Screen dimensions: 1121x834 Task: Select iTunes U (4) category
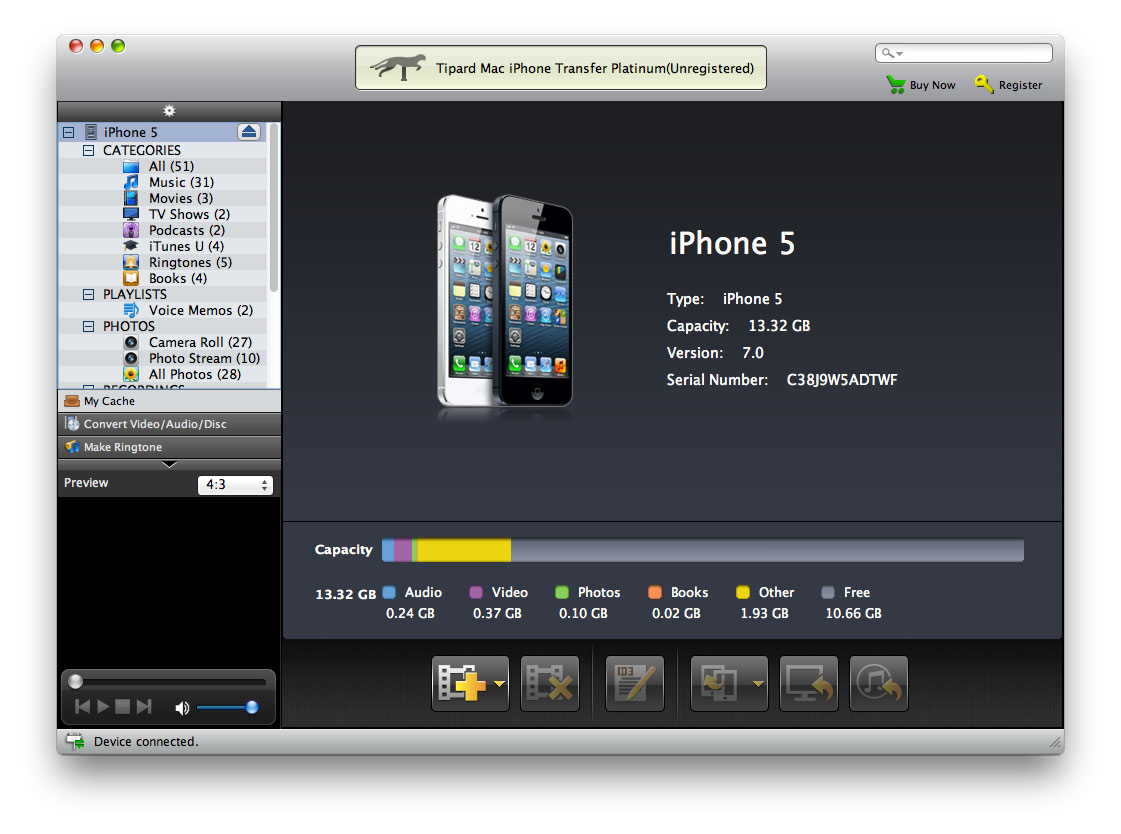(x=186, y=247)
